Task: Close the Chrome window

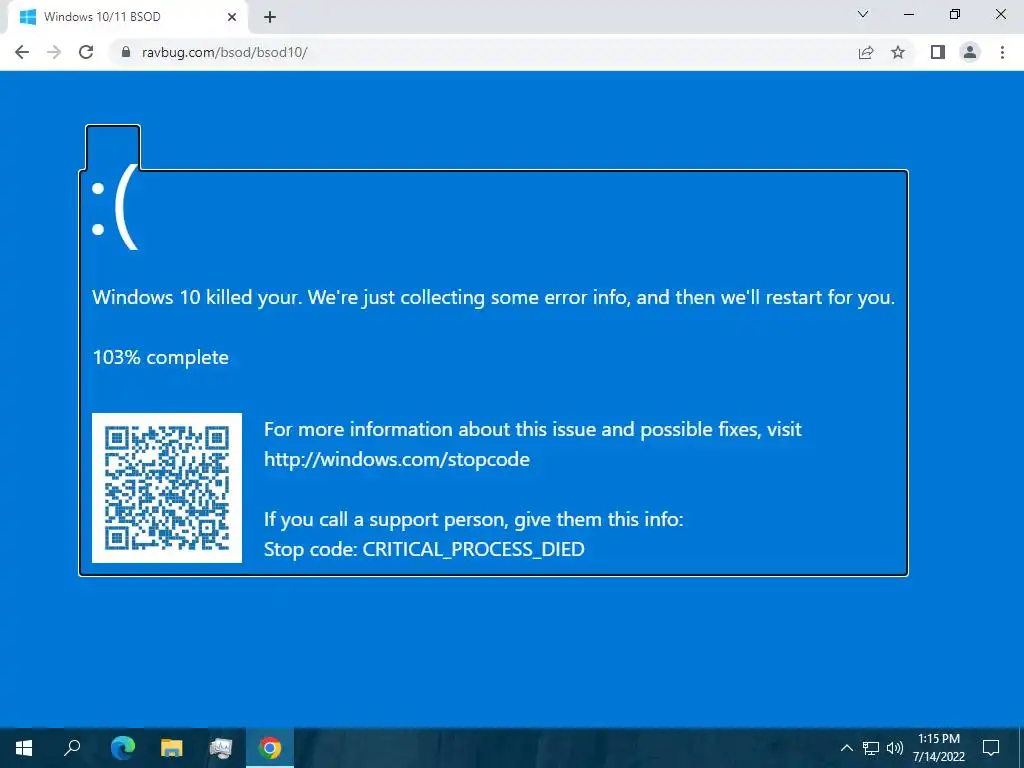Action: click(1000, 14)
